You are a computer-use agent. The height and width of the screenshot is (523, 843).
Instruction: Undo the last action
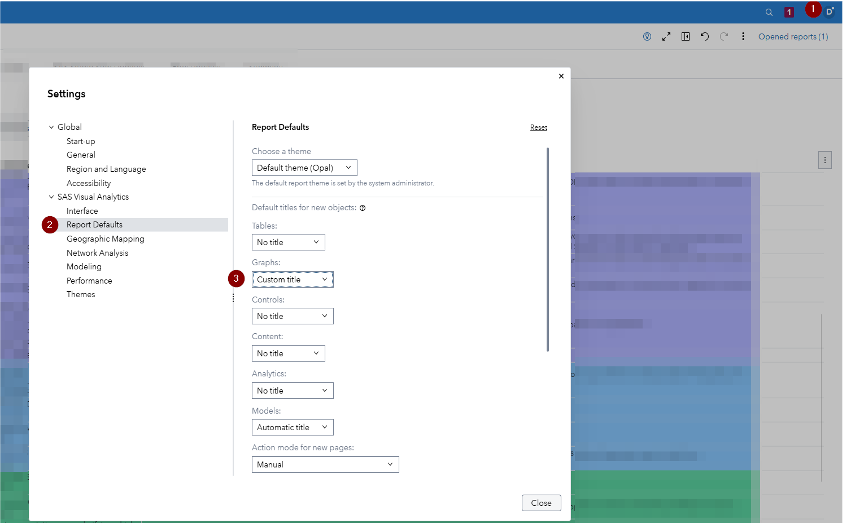pyautogui.click(x=705, y=37)
